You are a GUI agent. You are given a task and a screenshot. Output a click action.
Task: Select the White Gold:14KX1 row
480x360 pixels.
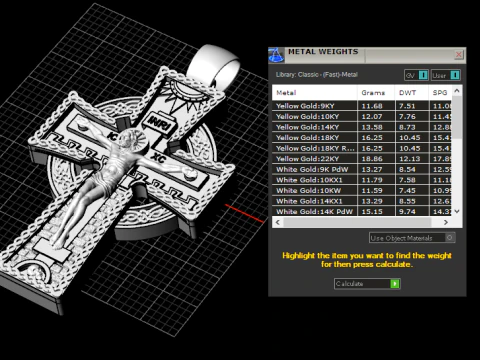pyautogui.click(x=362, y=201)
